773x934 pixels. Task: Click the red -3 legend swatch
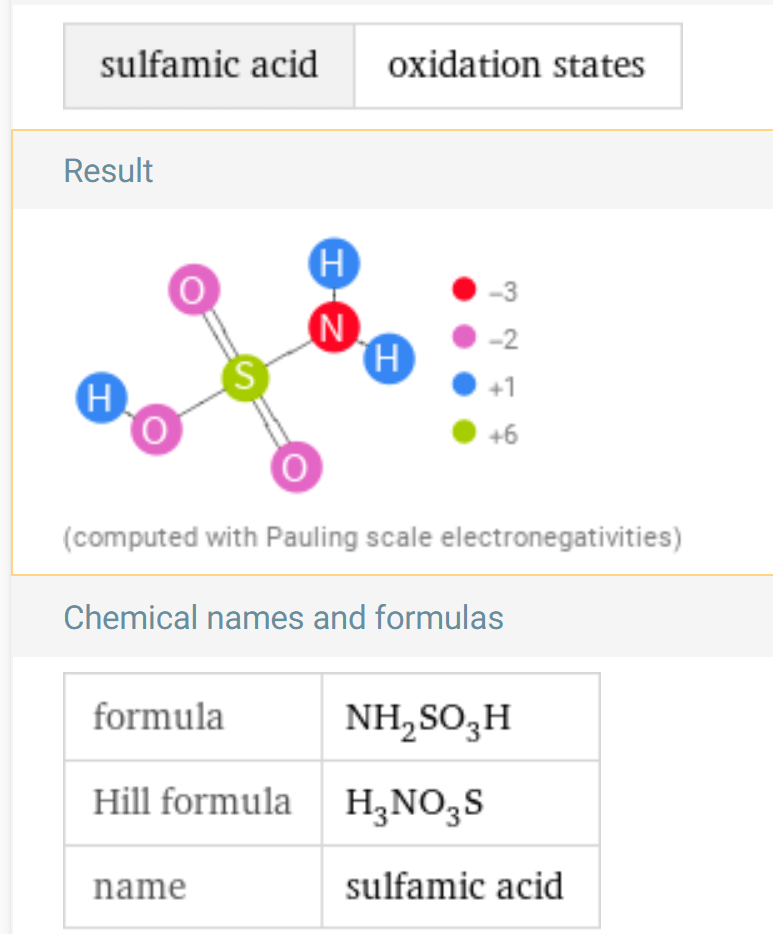464,289
